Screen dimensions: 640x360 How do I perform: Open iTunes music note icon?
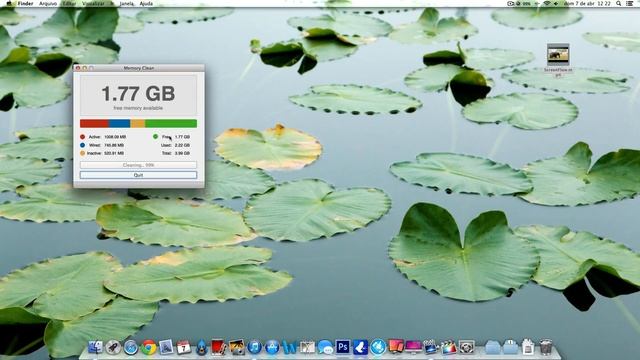[254, 347]
